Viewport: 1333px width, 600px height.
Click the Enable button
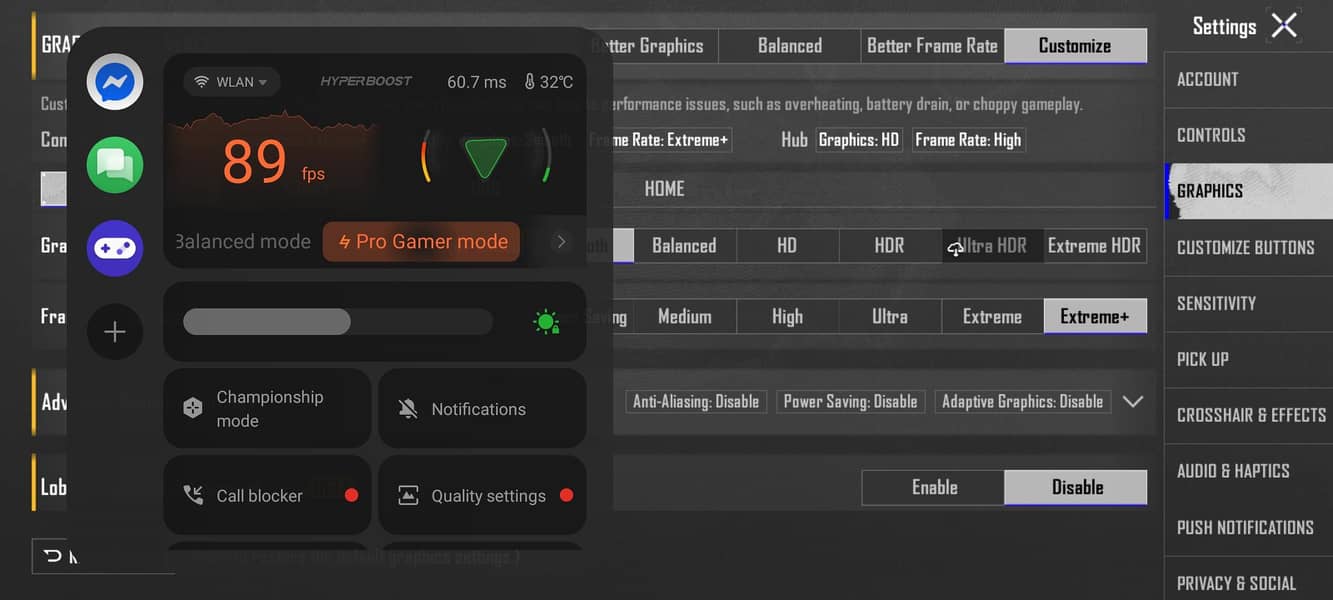coord(934,487)
